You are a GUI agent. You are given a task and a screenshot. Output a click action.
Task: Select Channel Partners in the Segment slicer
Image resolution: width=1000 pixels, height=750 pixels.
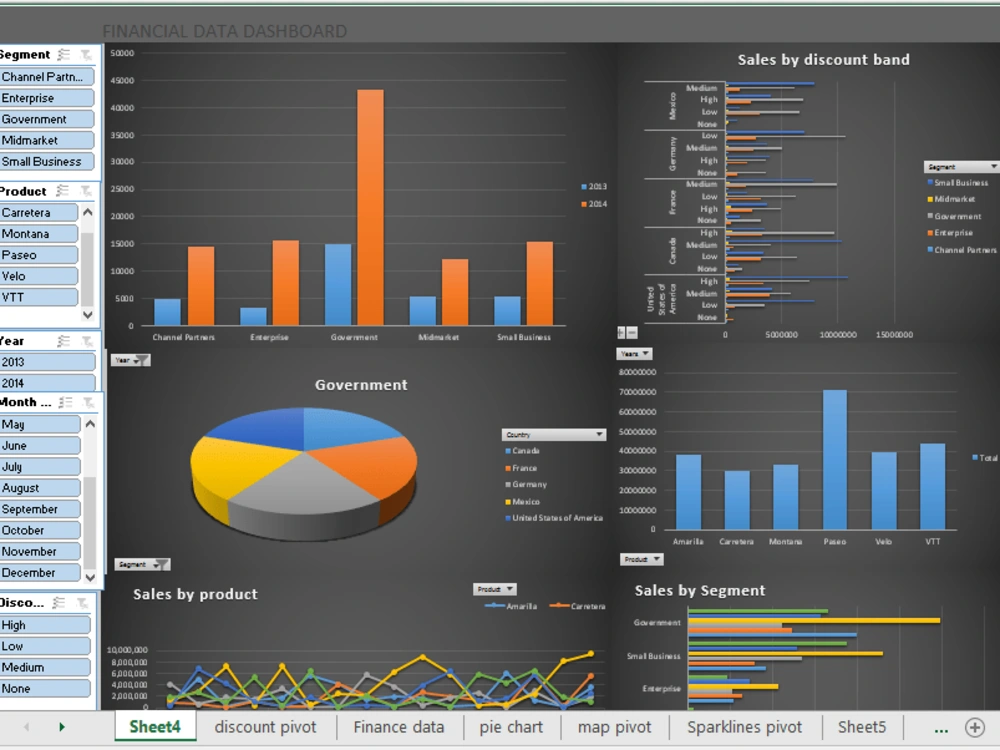[47, 77]
